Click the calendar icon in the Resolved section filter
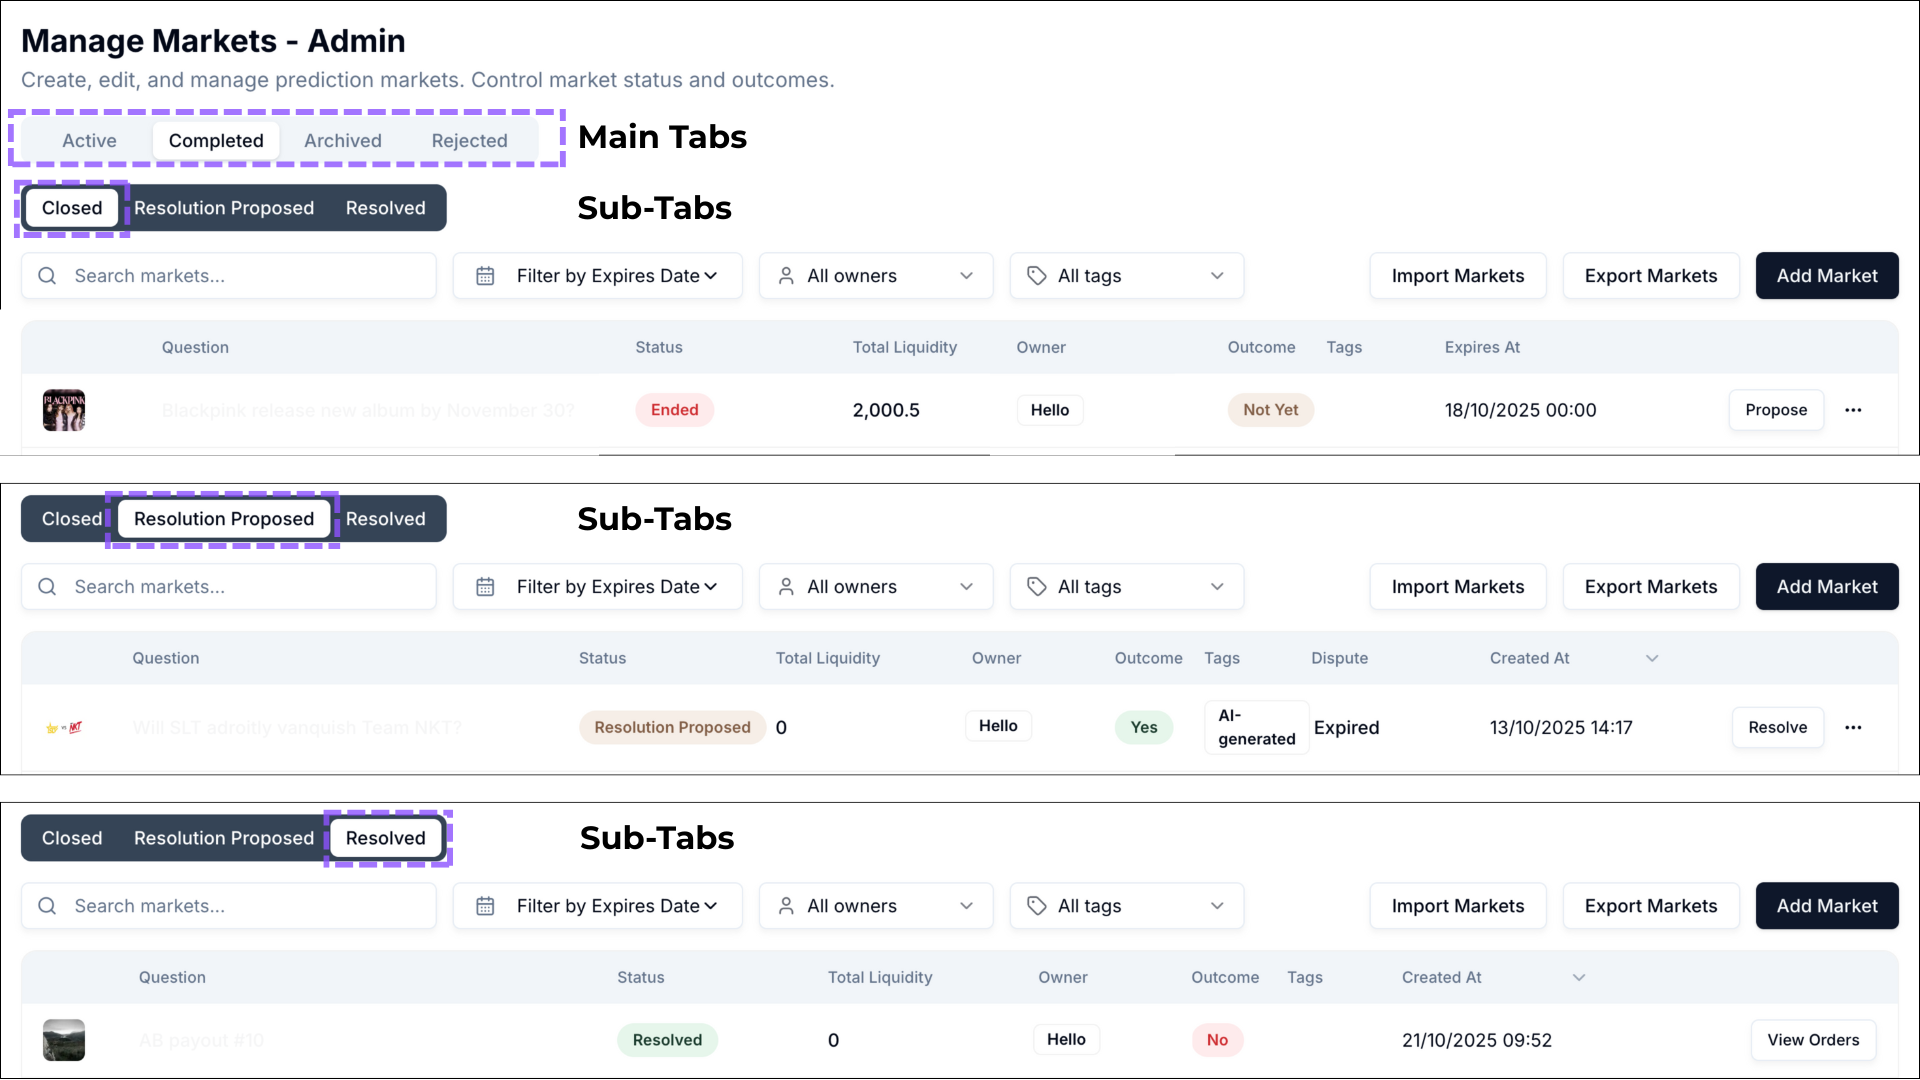Screen dimensions: 1920x1080 coord(485,906)
